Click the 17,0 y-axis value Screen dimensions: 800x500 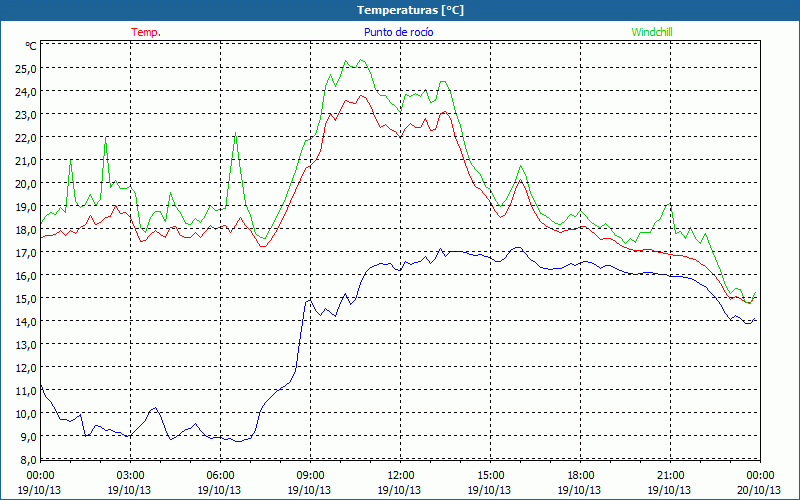click(x=26, y=253)
